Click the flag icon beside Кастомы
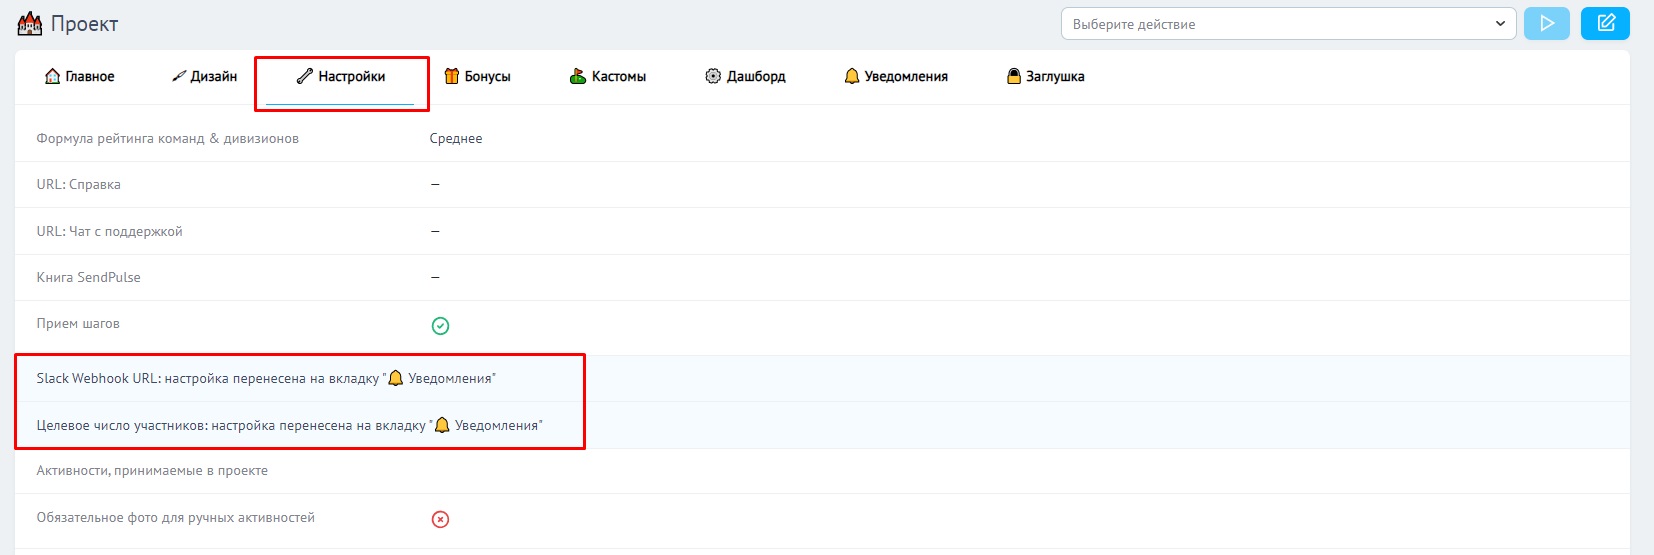Screen dimensions: 1654x555 tap(577, 76)
